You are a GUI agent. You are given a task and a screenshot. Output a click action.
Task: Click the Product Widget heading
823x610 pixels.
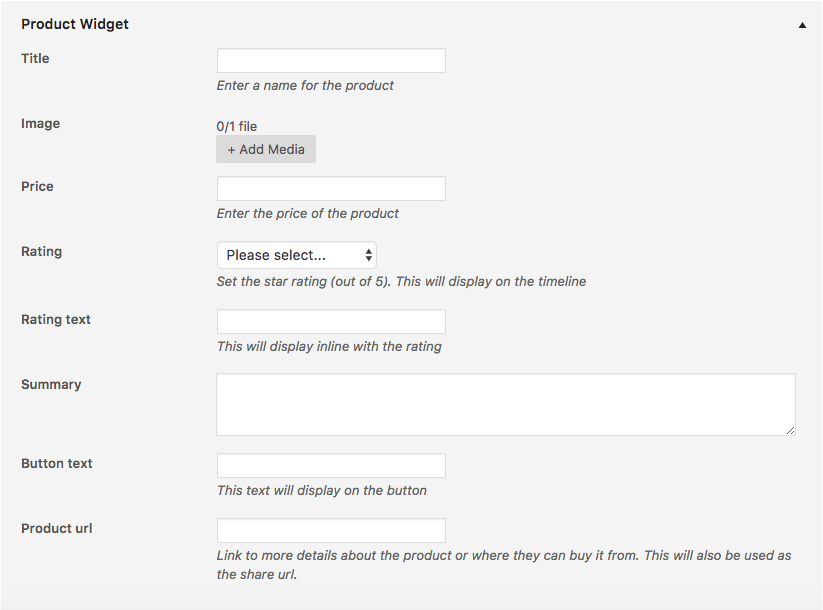point(75,24)
